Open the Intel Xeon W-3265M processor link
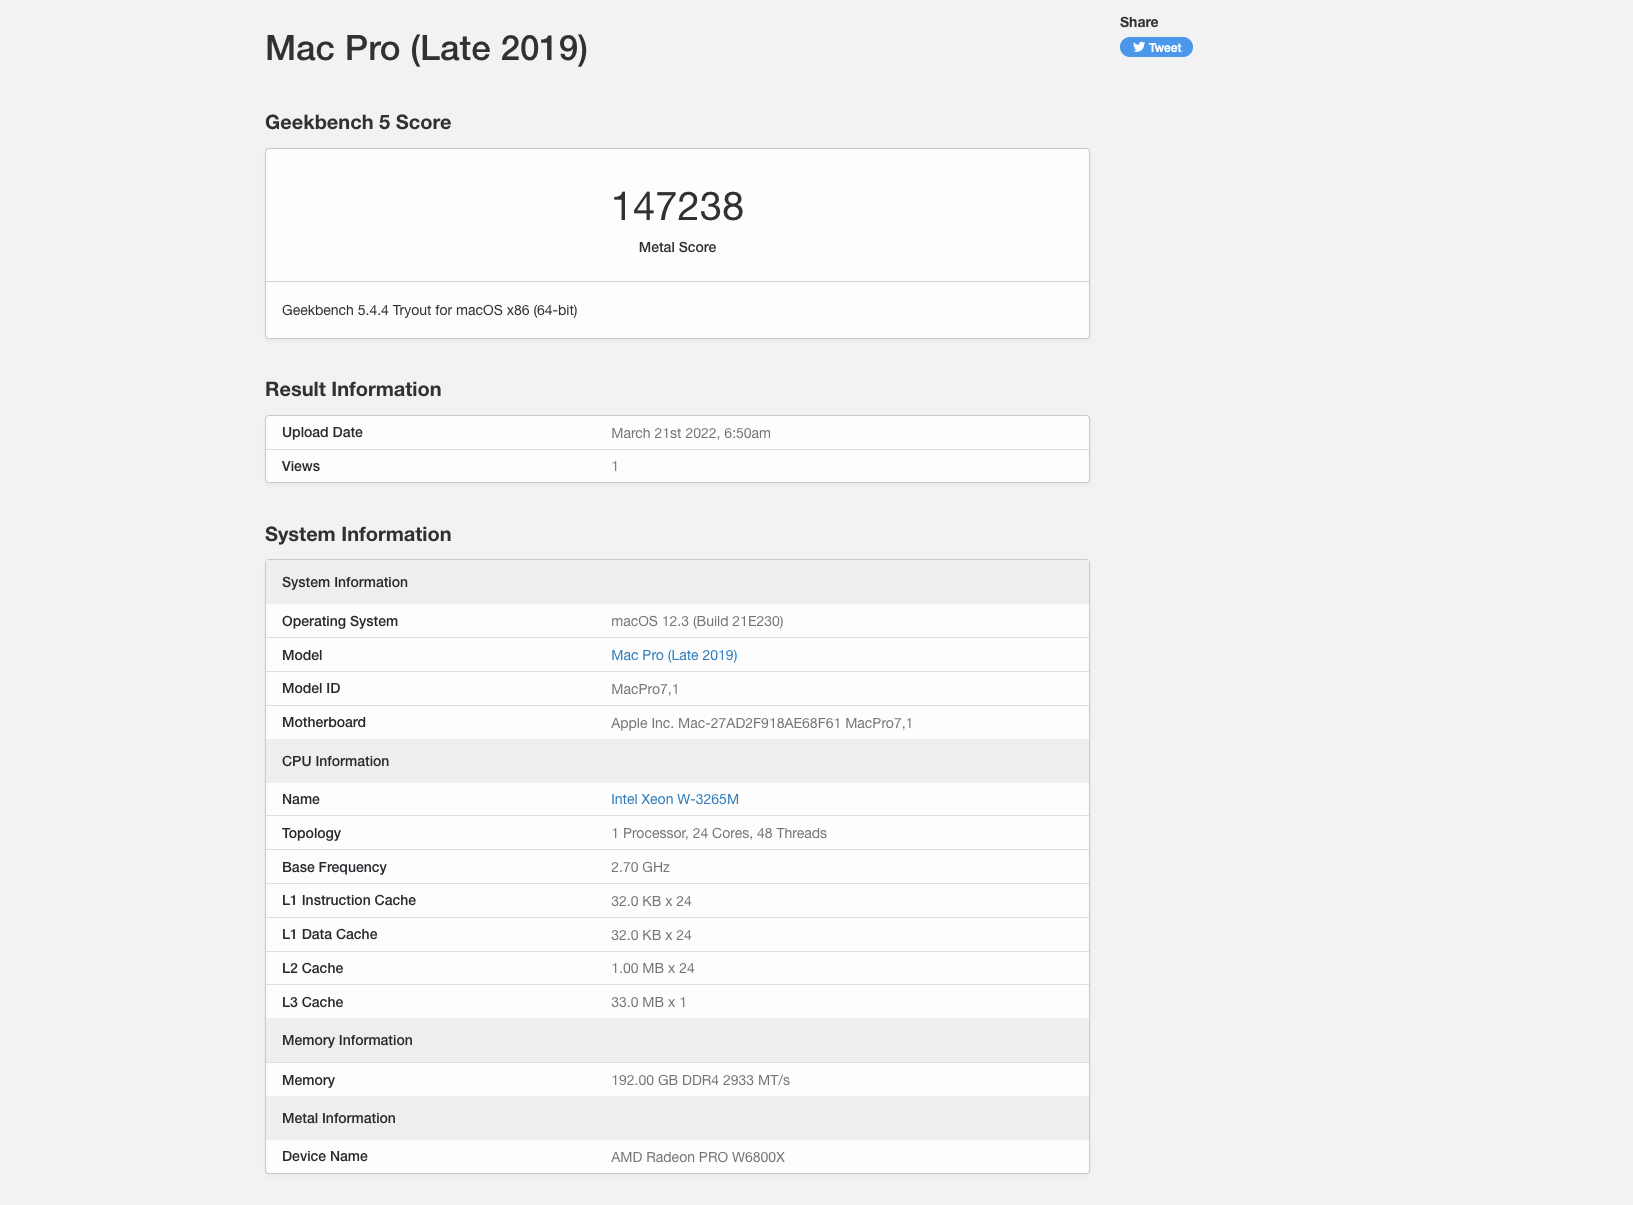1633x1205 pixels. pyautogui.click(x=675, y=799)
